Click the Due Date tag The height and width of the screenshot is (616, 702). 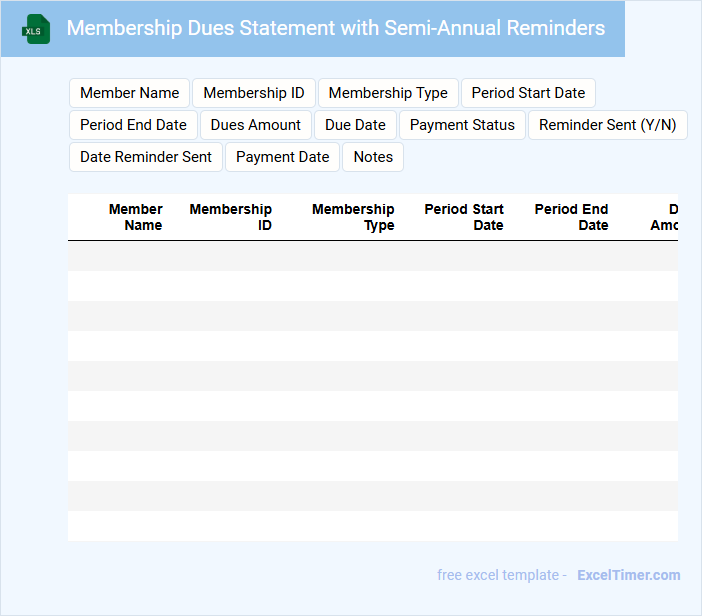[x=355, y=125]
